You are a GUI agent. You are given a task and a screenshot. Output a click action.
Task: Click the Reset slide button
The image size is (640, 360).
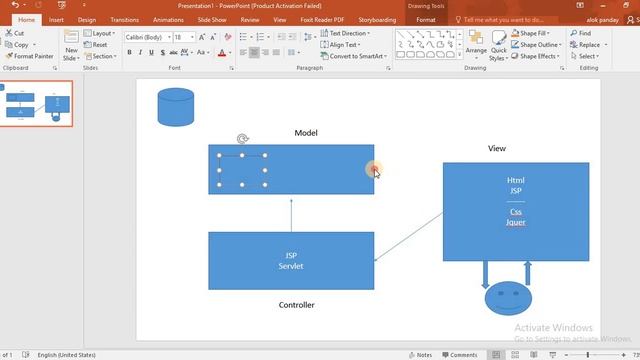tap(96, 44)
